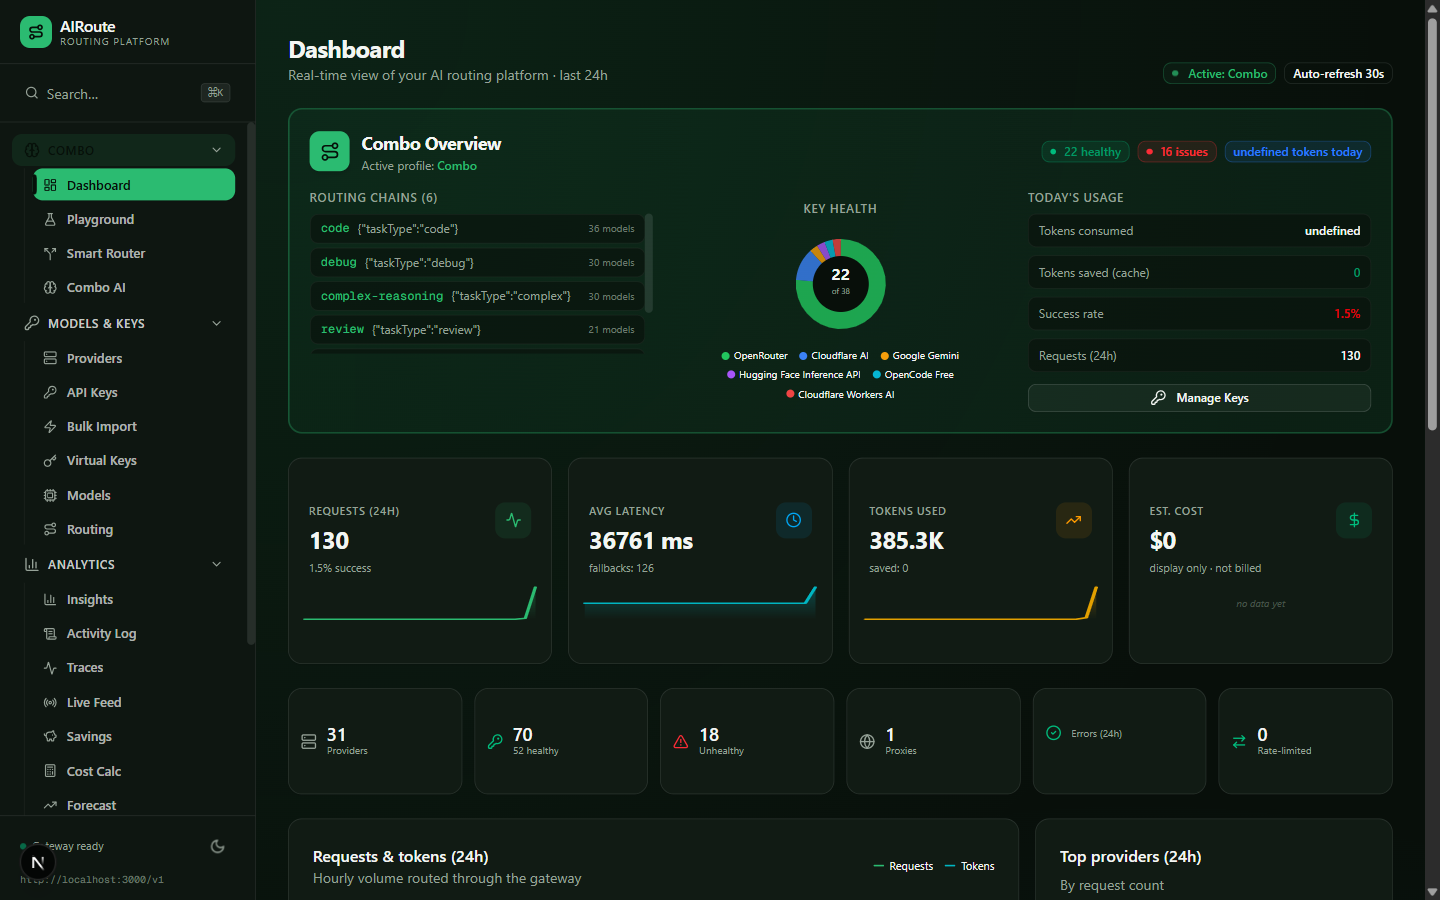Click the Success rate 1.5% value
The width and height of the screenshot is (1440, 900).
click(1347, 314)
